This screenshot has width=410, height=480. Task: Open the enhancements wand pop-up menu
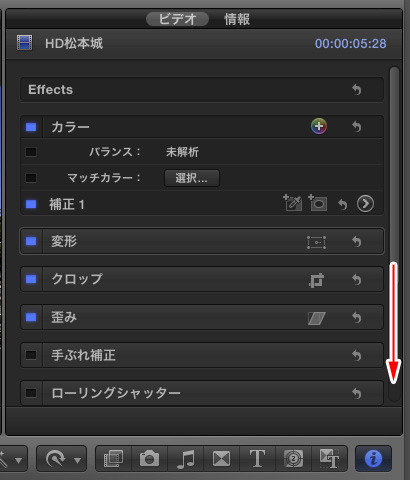click(12, 459)
